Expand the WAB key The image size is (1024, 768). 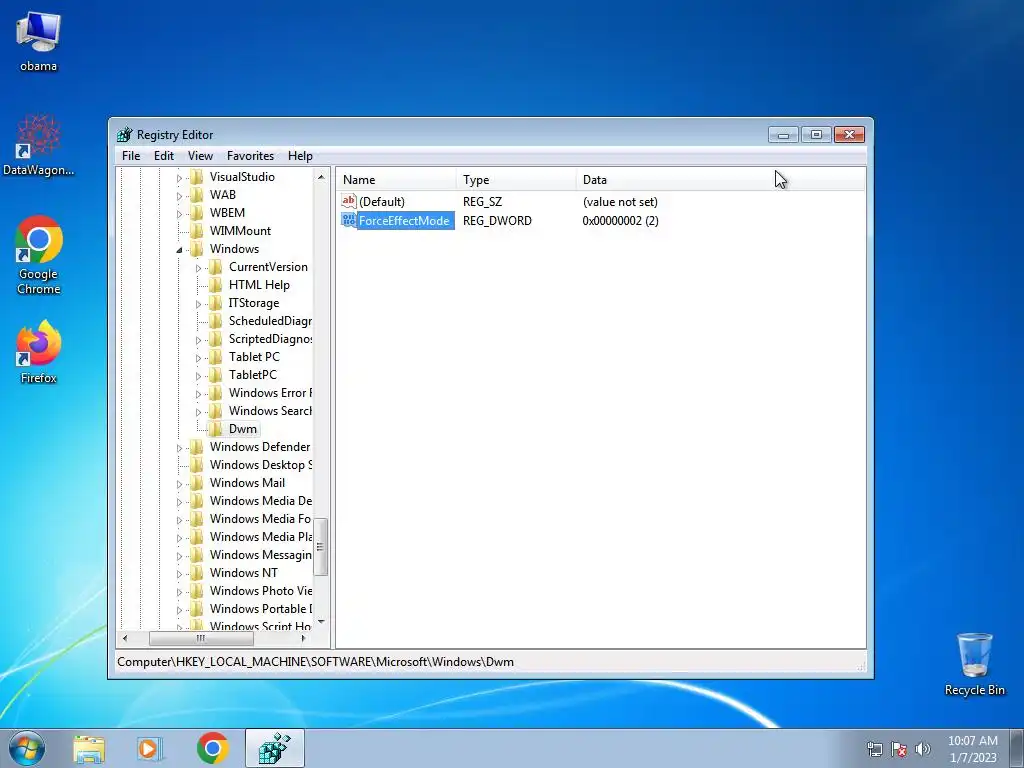coord(179,195)
